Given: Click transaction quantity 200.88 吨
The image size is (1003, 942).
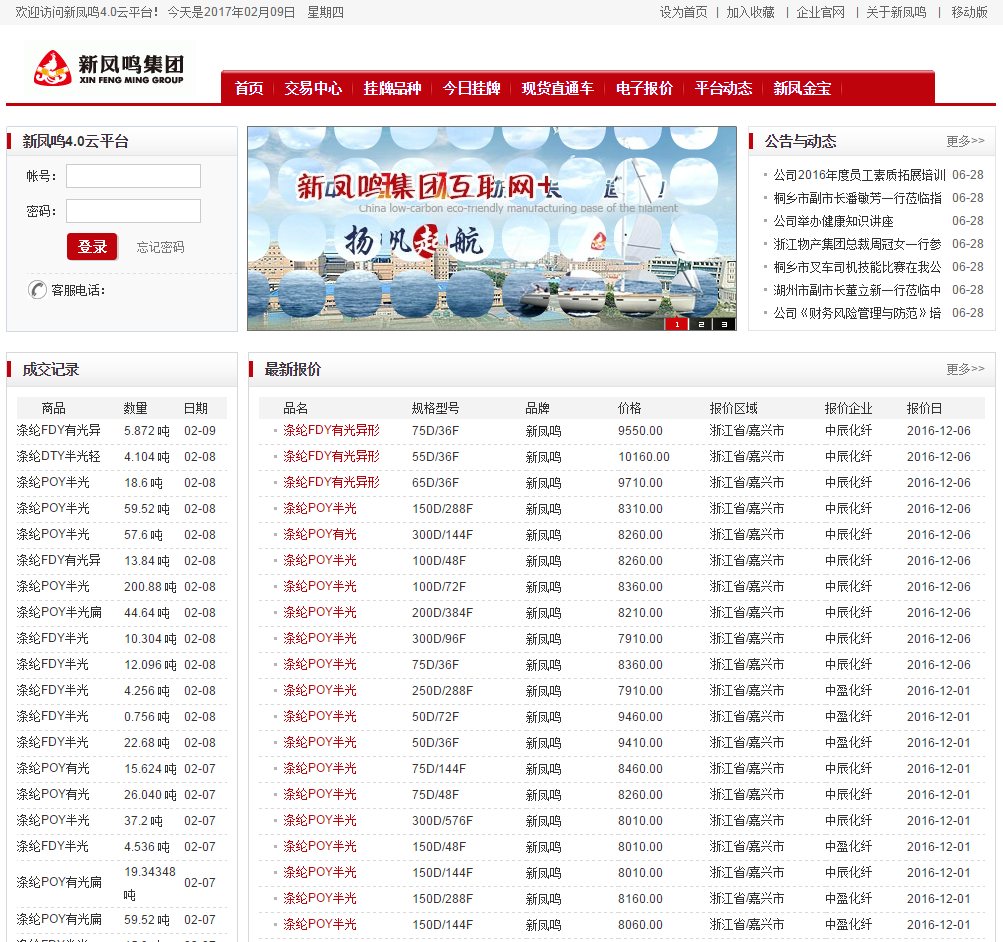Looking at the screenshot, I should coord(150,586).
